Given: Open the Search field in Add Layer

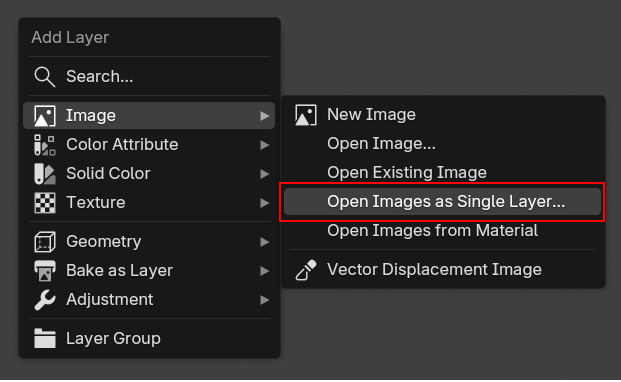Looking at the screenshot, I should [149, 77].
